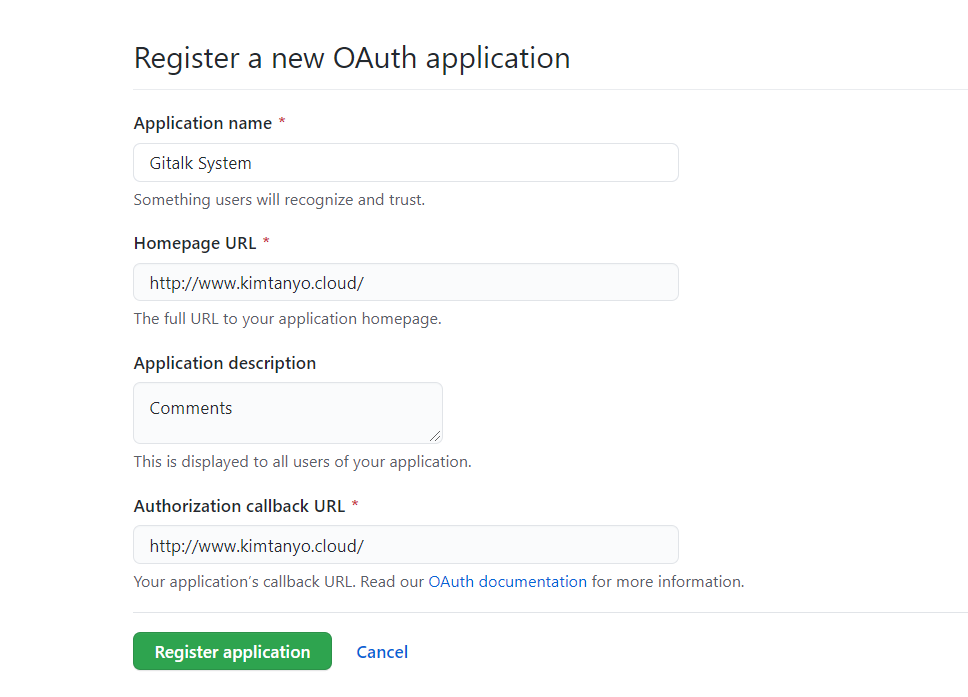The width and height of the screenshot is (968, 697).
Task: Click 'Something users will recognize and trust.' hint
Action: tap(279, 200)
